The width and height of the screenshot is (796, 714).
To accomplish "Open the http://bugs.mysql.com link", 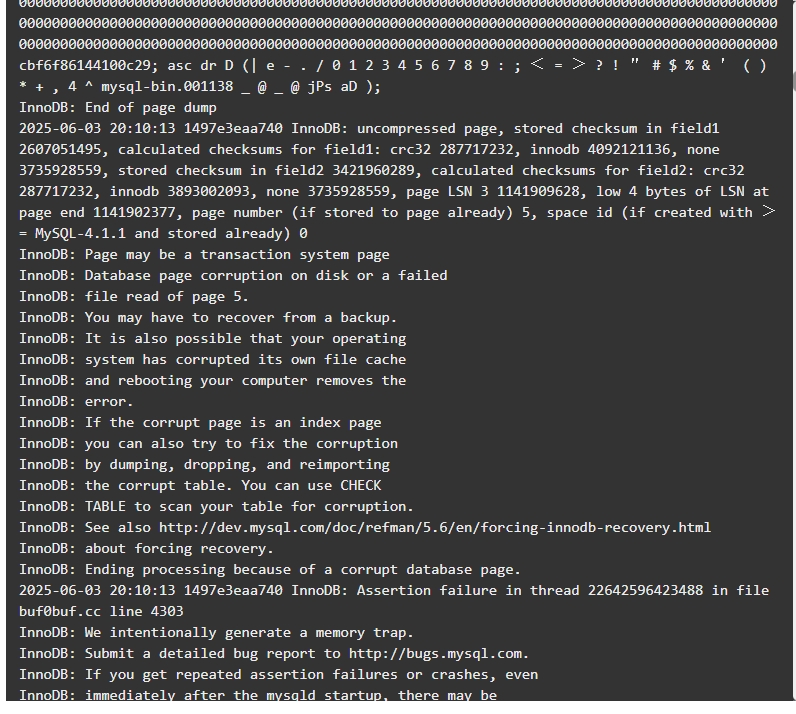I will coord(437,654).
